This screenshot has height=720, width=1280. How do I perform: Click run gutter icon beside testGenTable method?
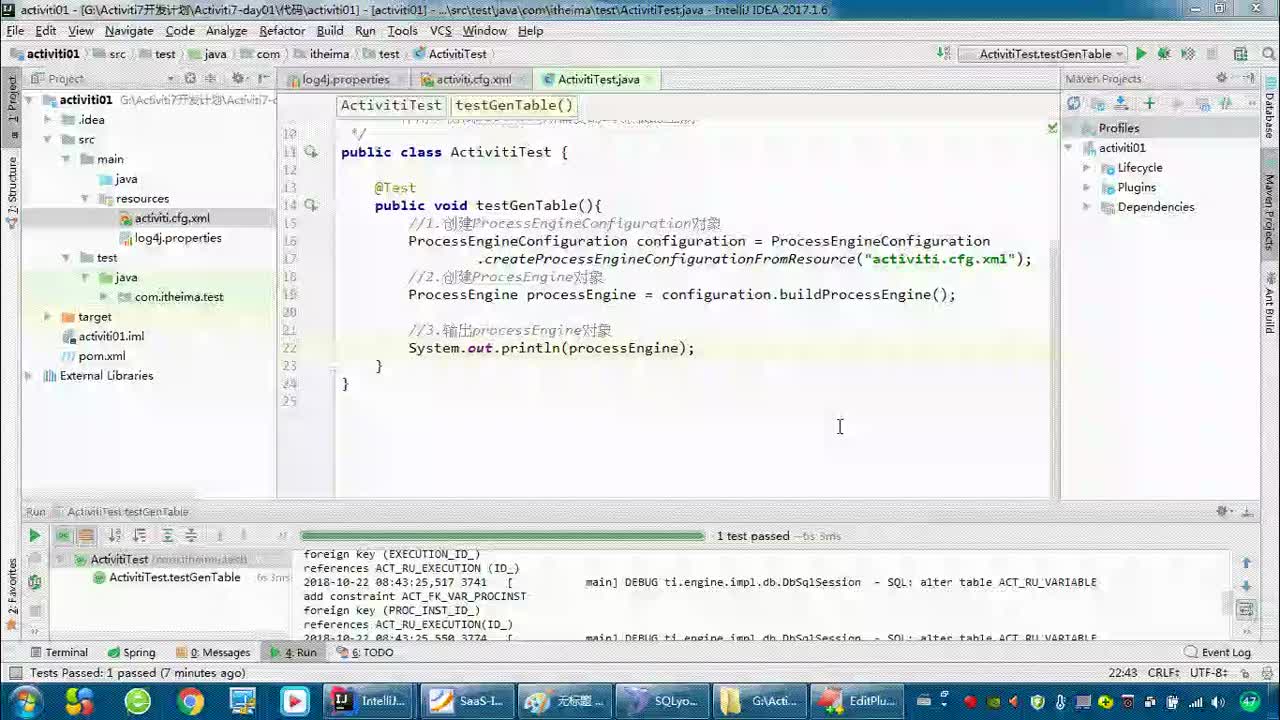[x=311, y=205]
